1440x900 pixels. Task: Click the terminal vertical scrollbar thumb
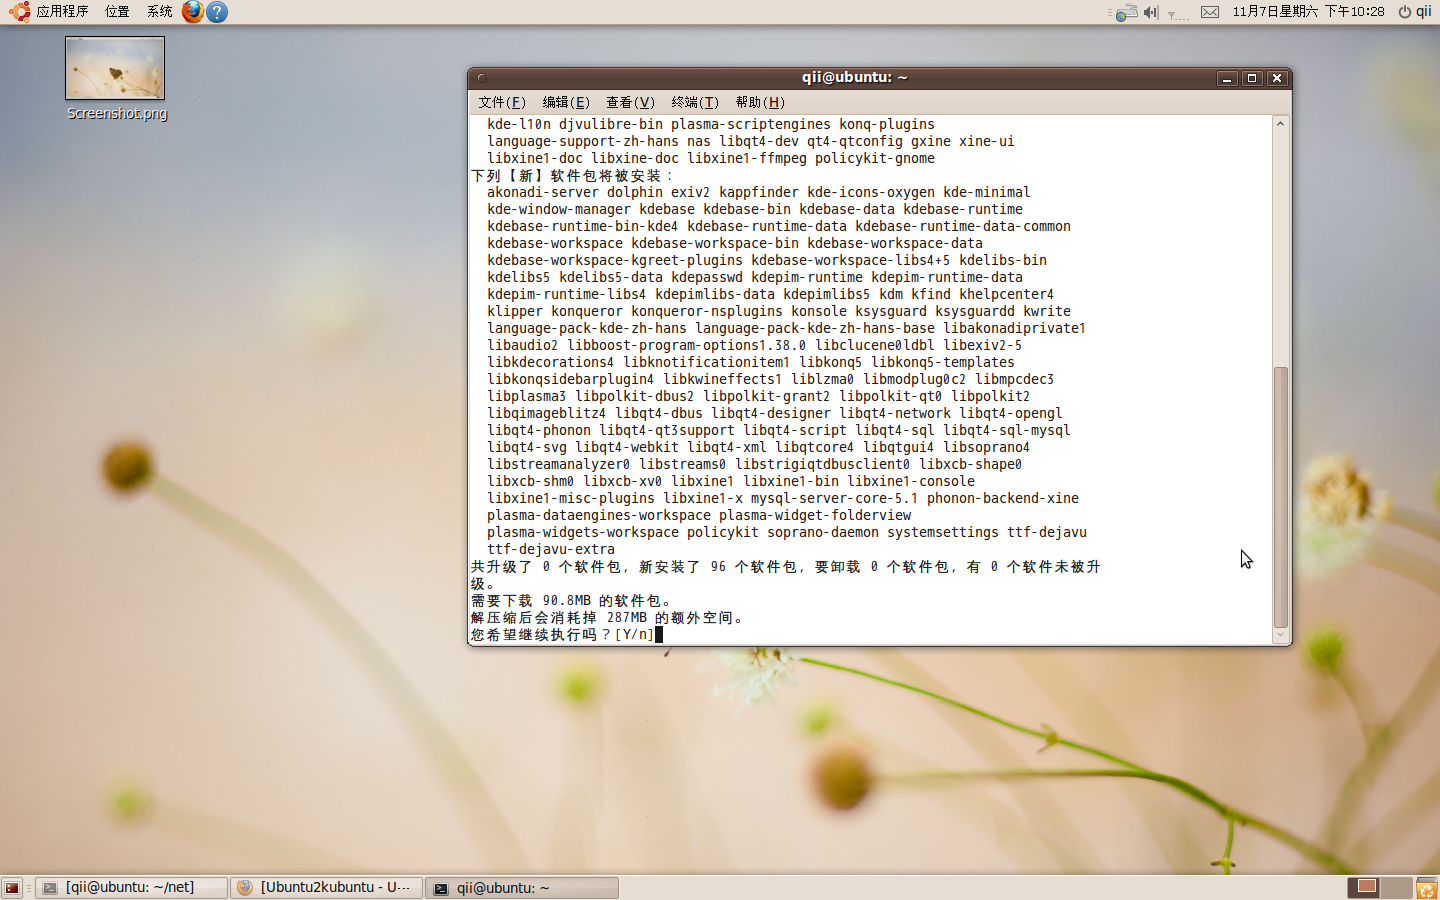point(1280,497)
